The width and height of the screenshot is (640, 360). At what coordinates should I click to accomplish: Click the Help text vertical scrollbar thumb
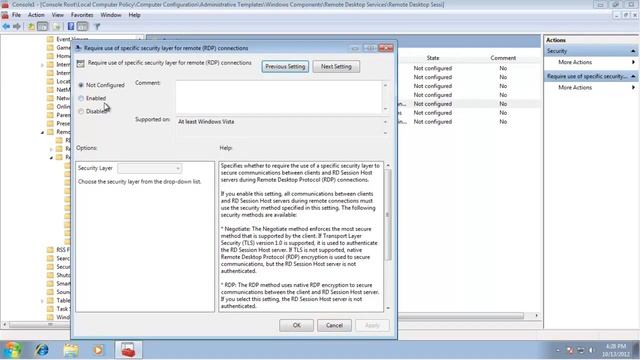tap(388, 215)
